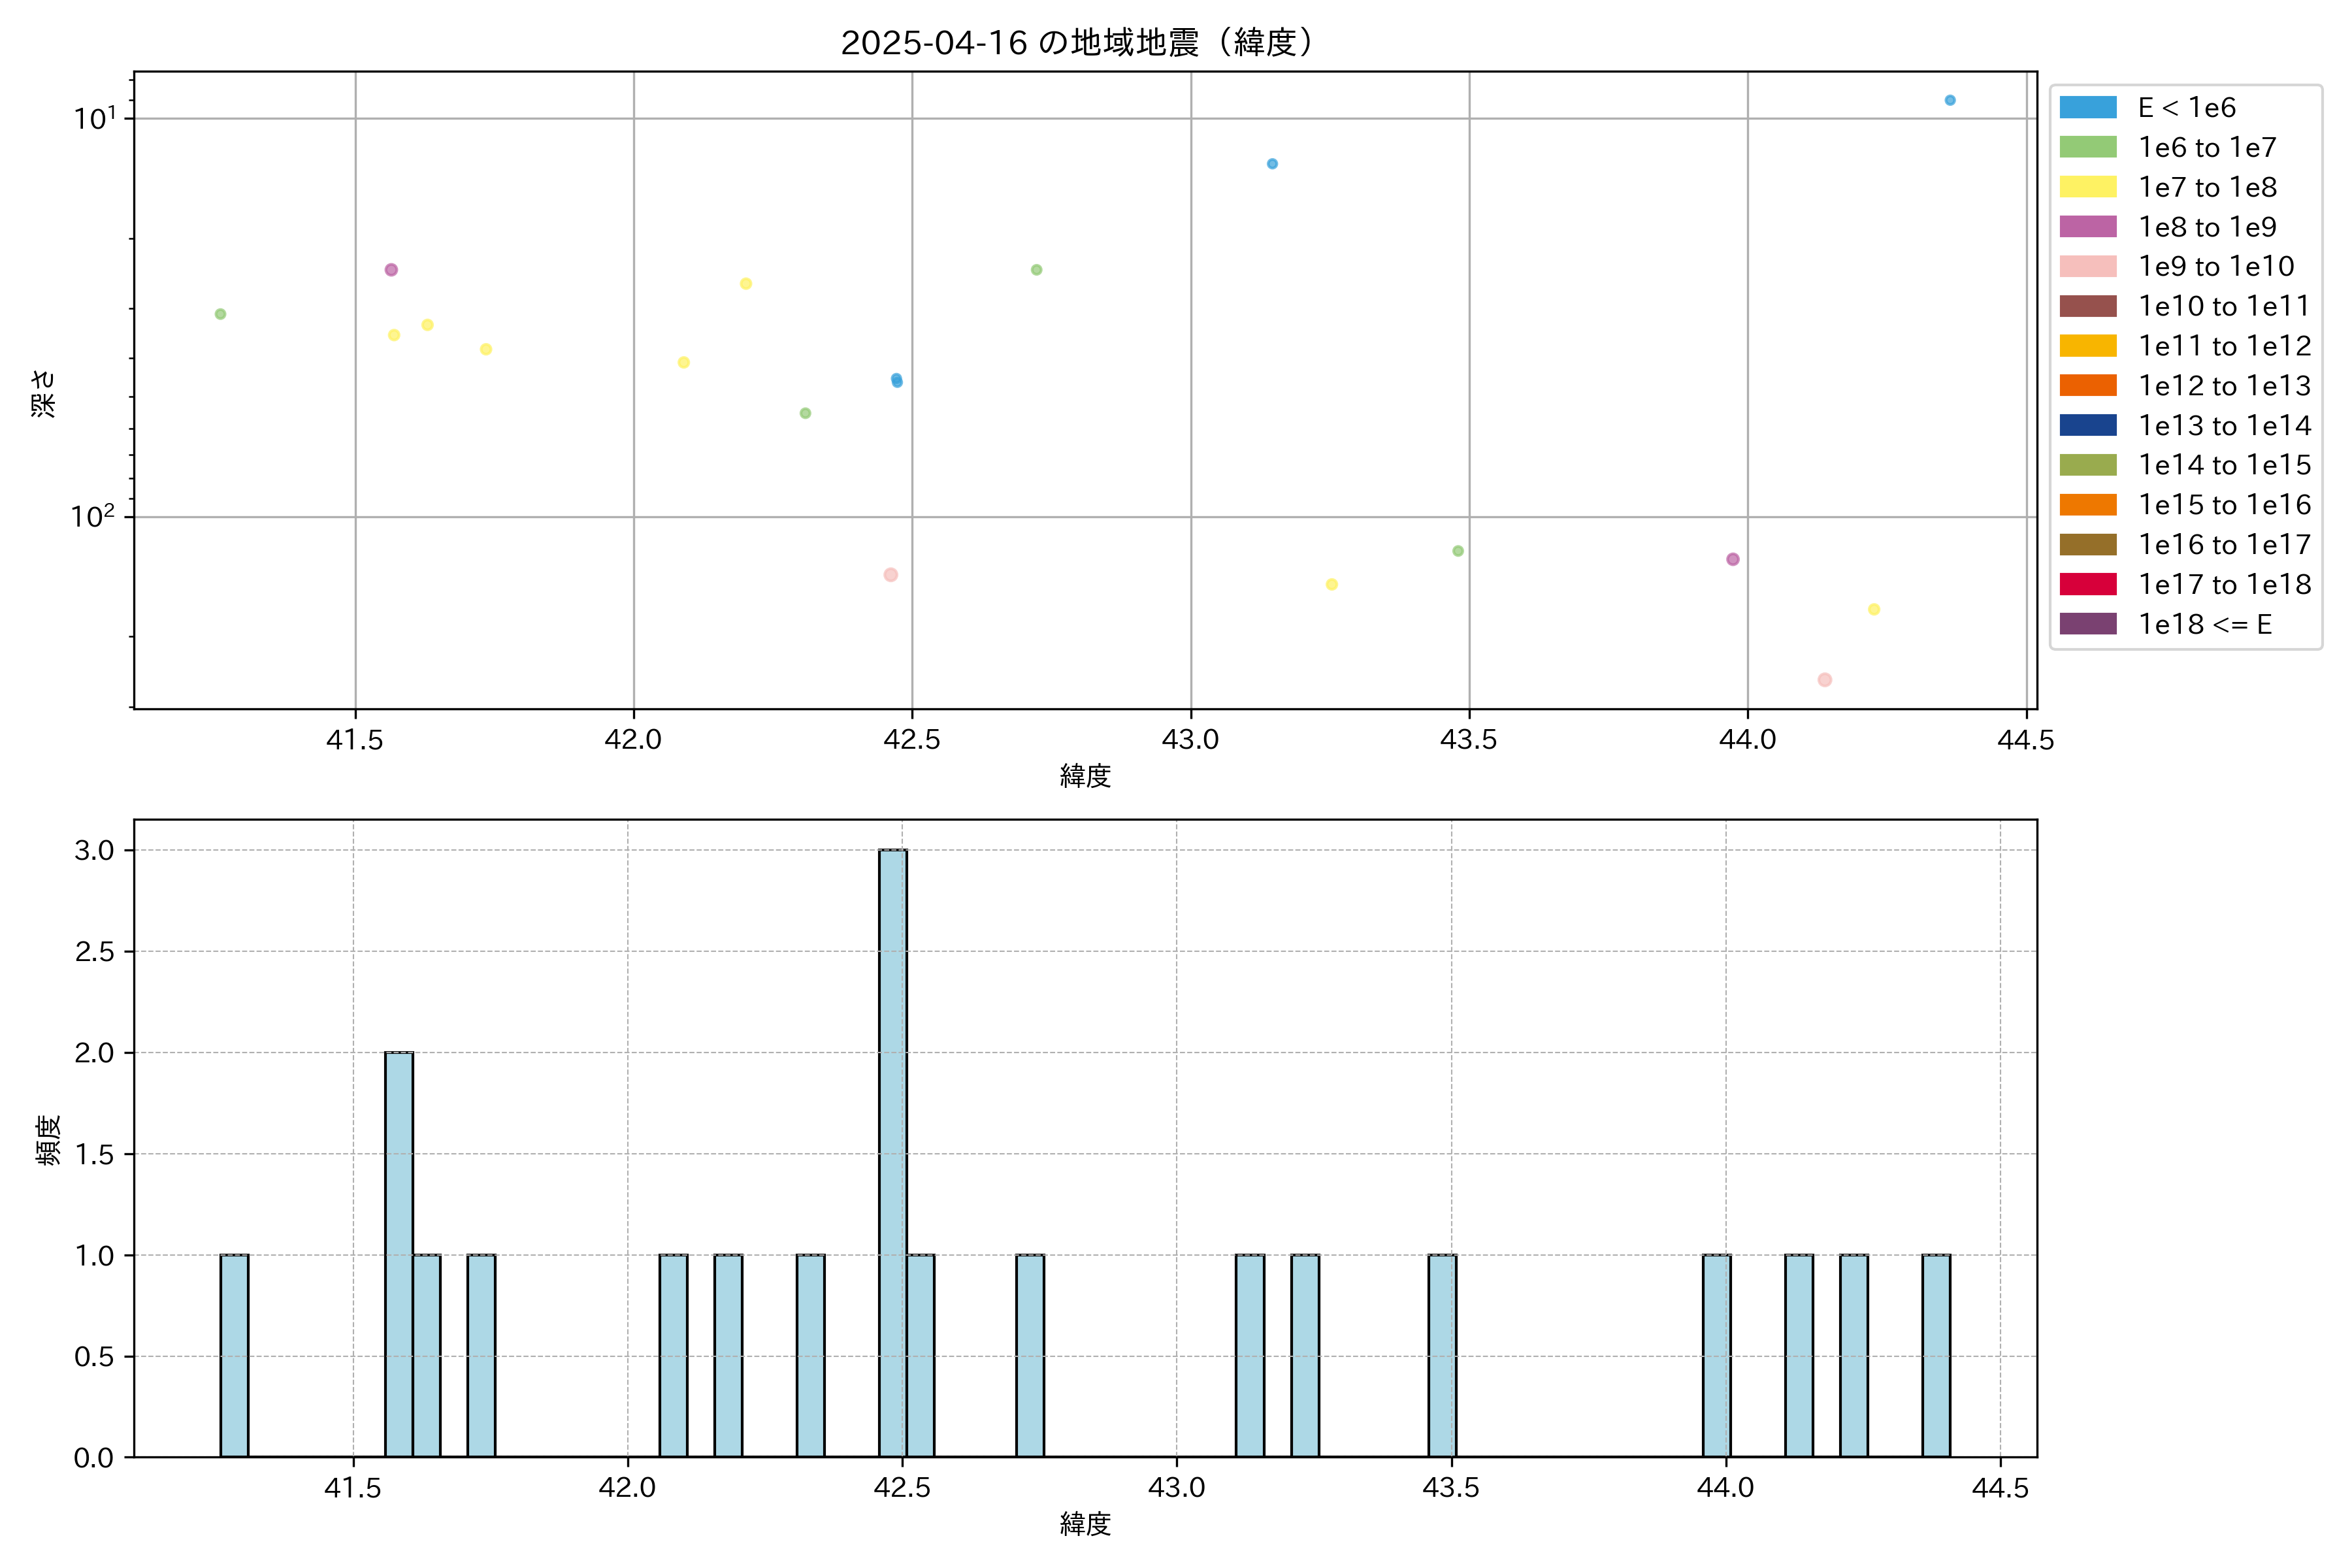
Task: Click the purple scatter point near latitude 41.55
Action: coord(391,270)
